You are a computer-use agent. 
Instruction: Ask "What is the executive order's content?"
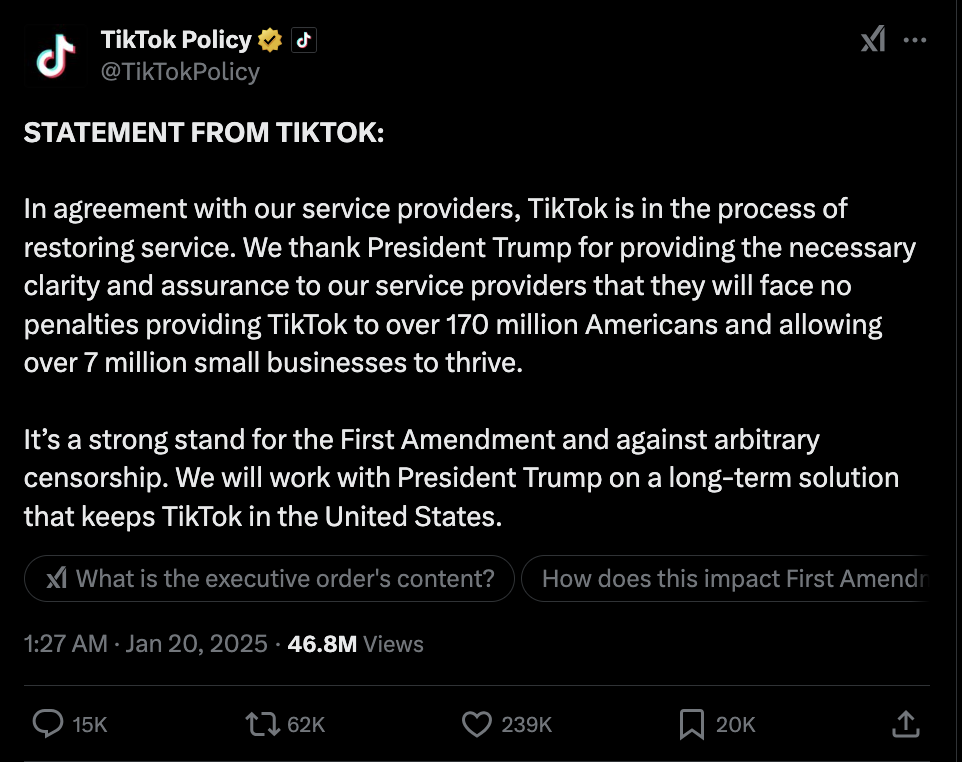[x=284, y=578]
